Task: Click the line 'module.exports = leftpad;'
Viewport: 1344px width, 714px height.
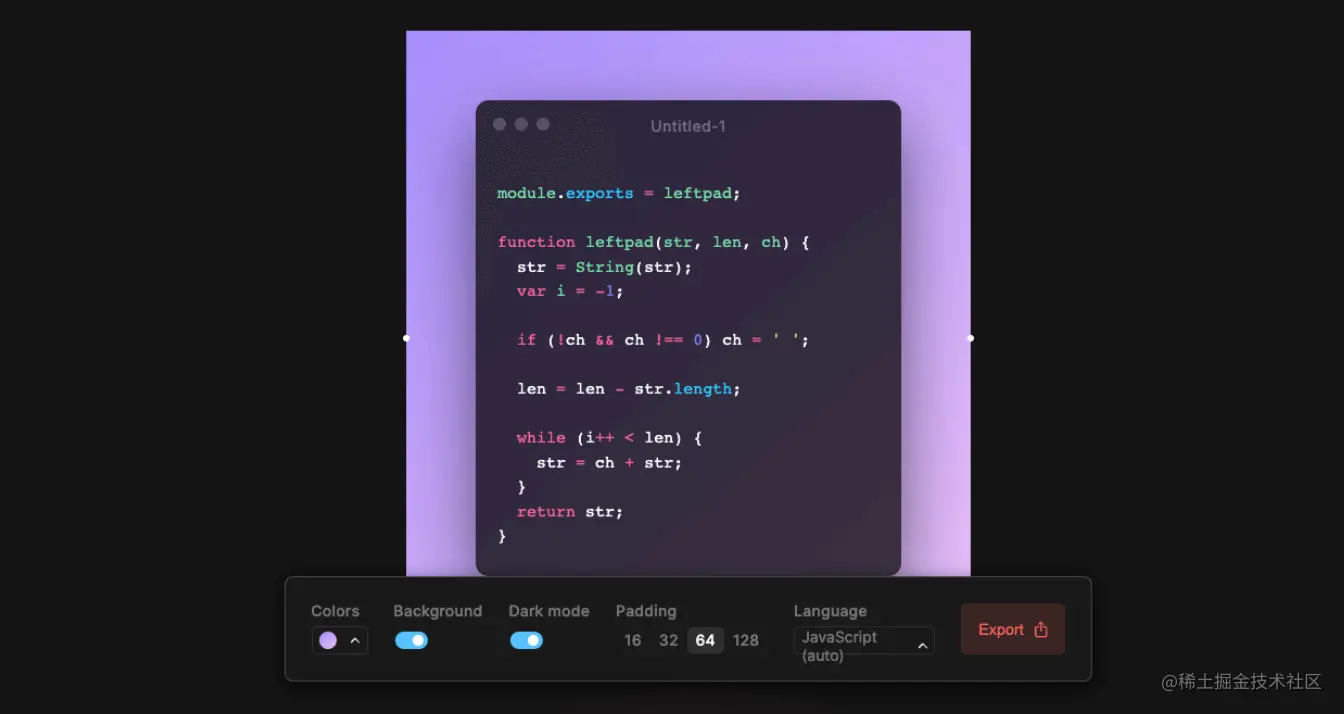Action: pyautogui.click(x=619, y=193)
